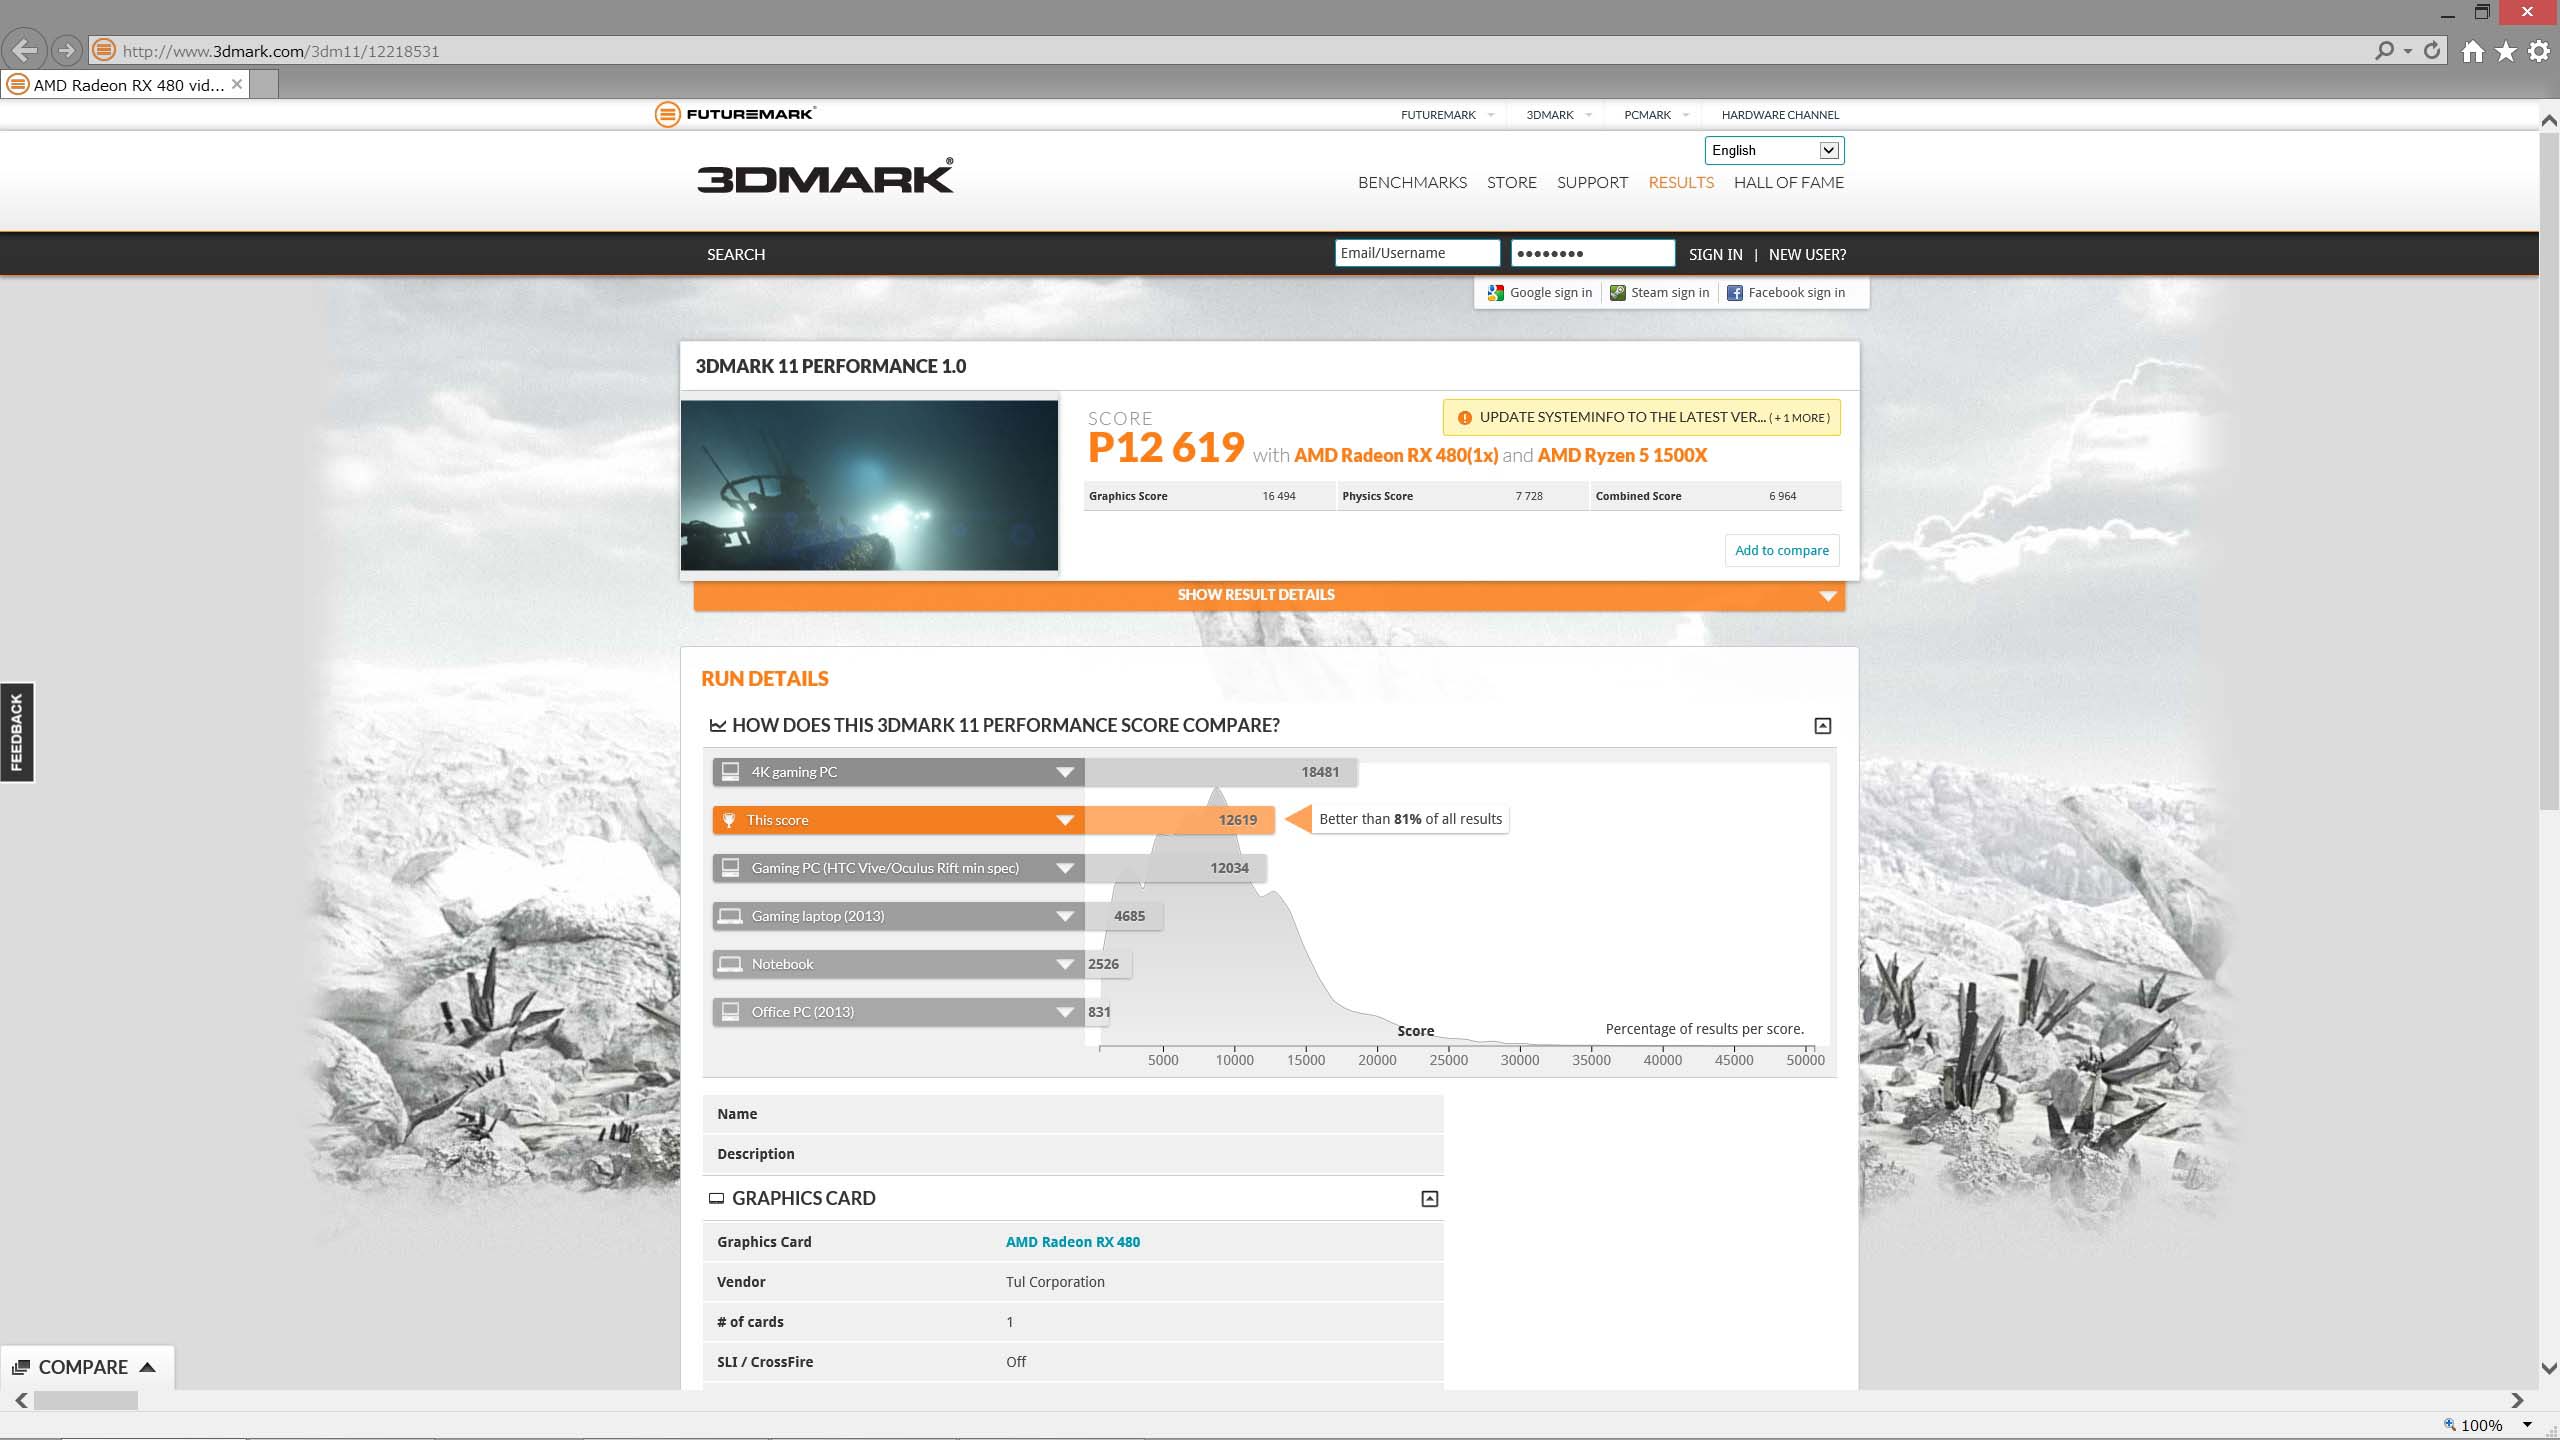Click the trophy icon on This score
This screenshot has height=1440, width=2560.
(729, 820)
